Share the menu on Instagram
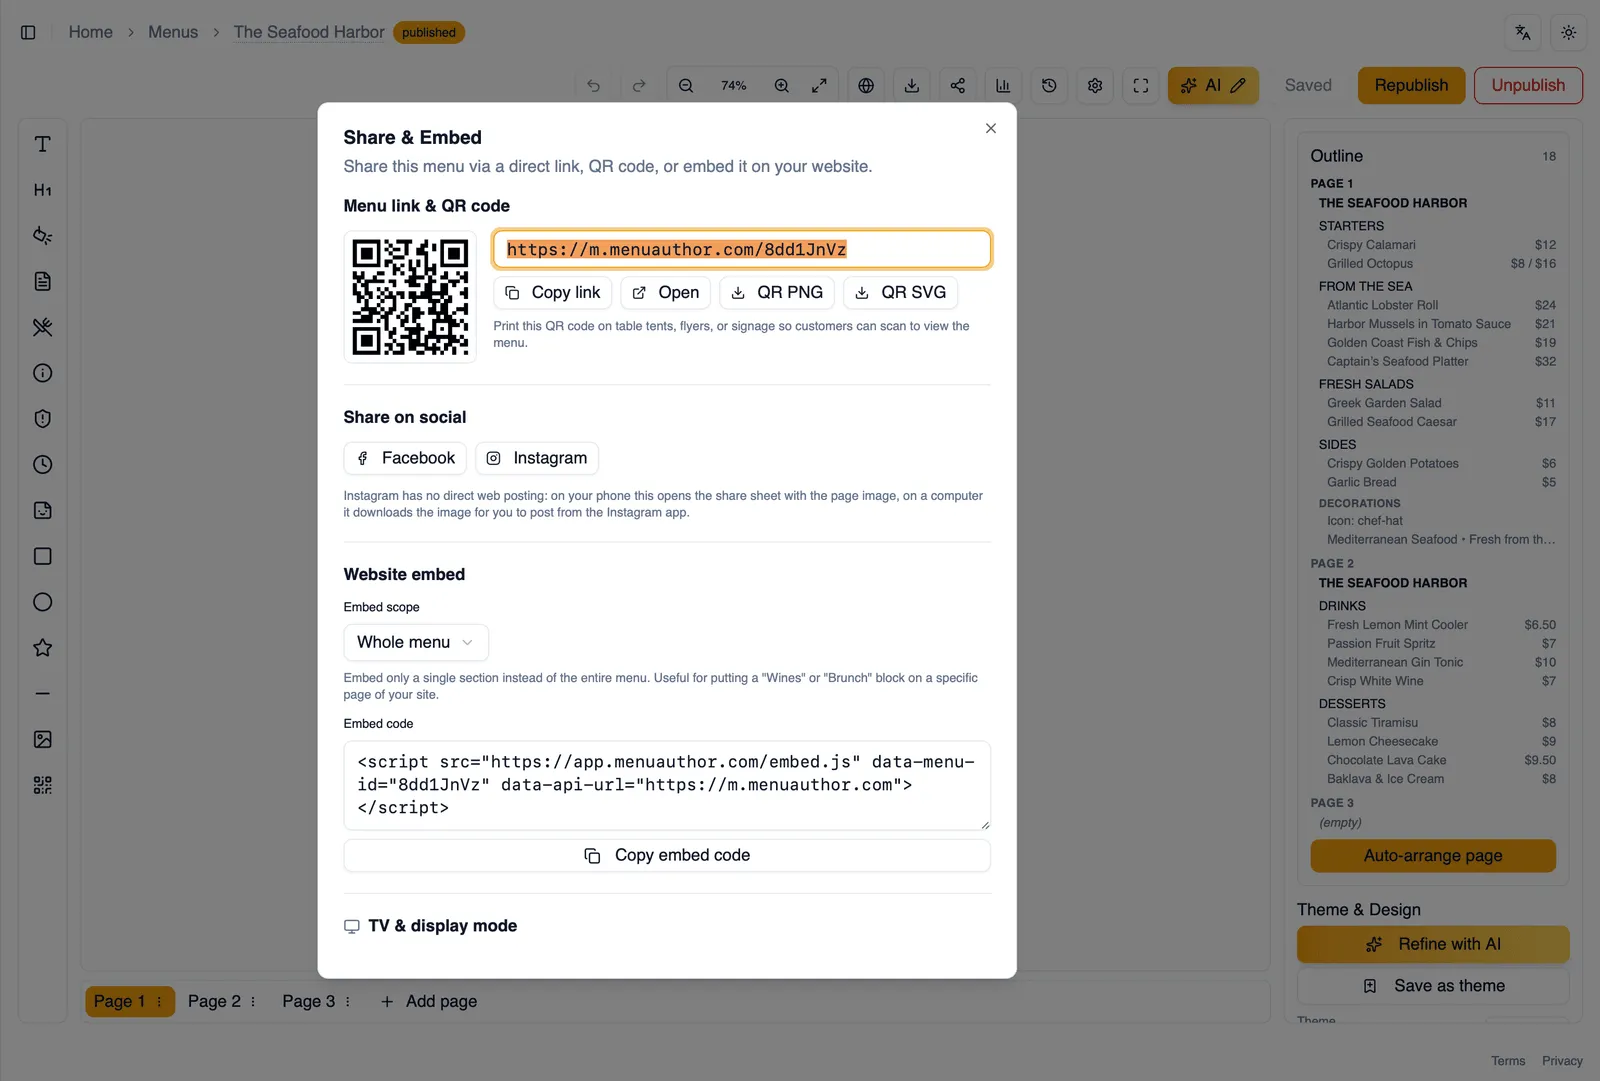 tap(537, 458)
